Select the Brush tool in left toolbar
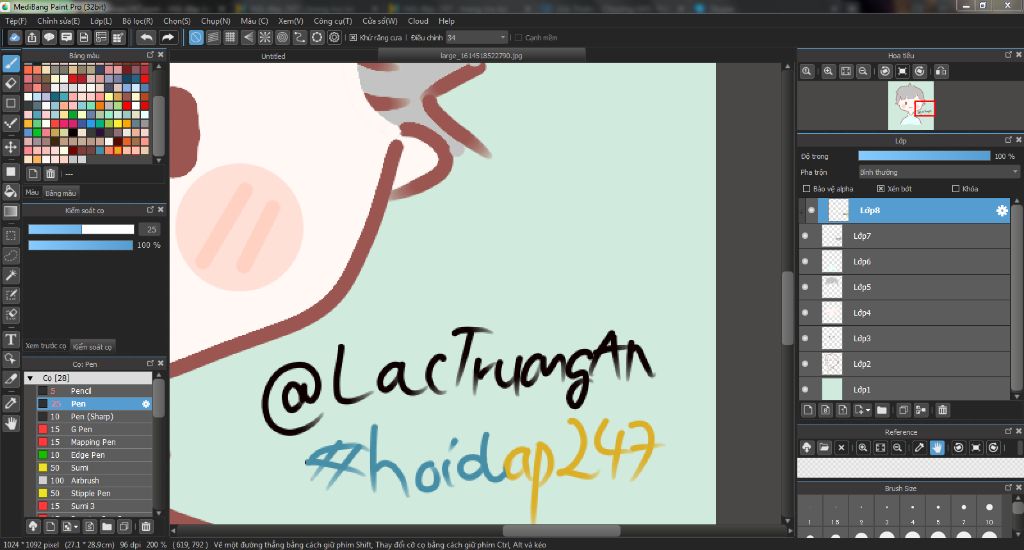 (10, 63)
